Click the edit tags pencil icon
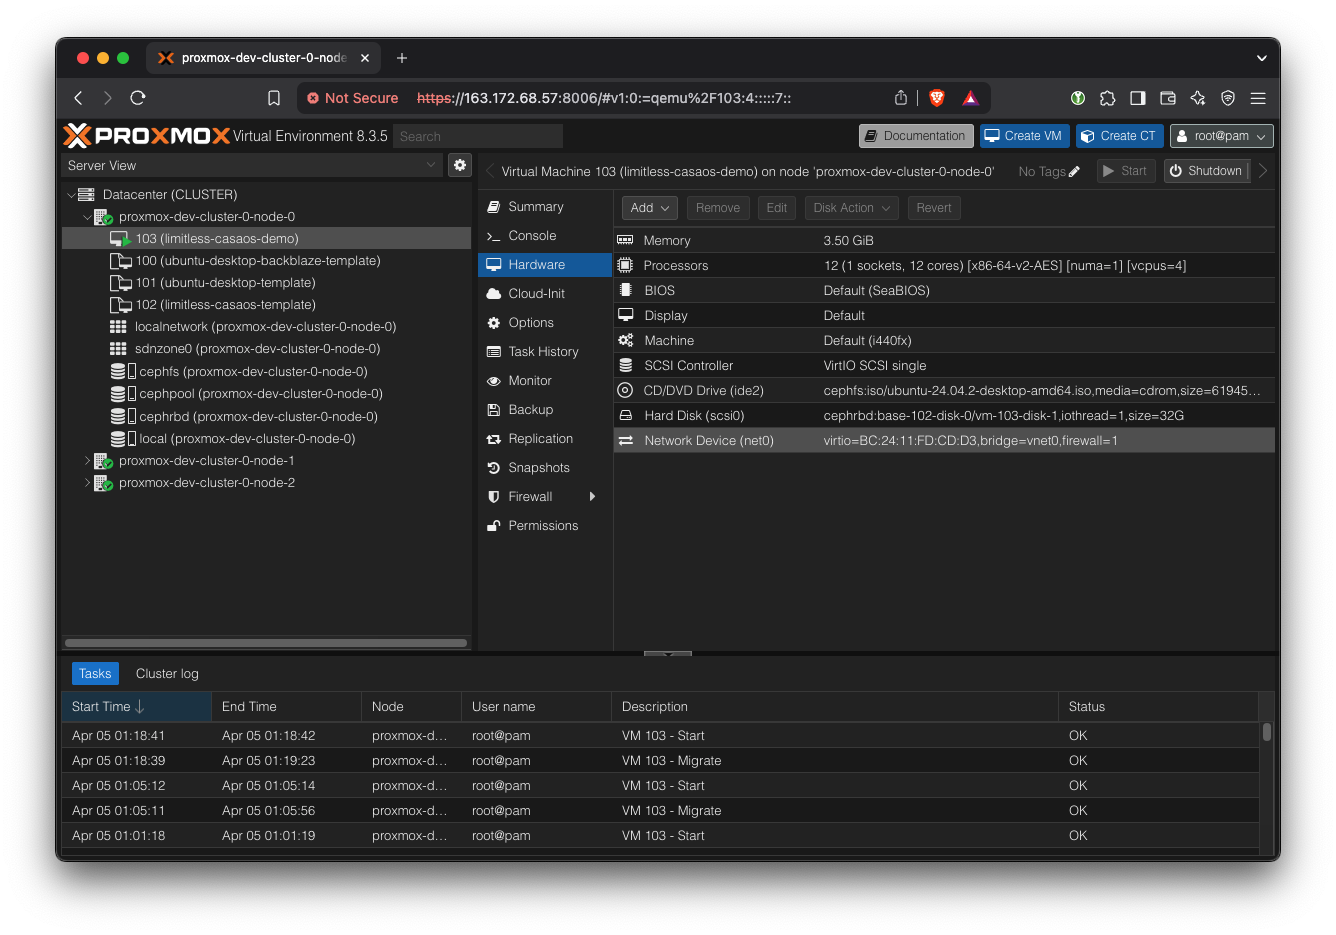 click(x=1074, y=172)
